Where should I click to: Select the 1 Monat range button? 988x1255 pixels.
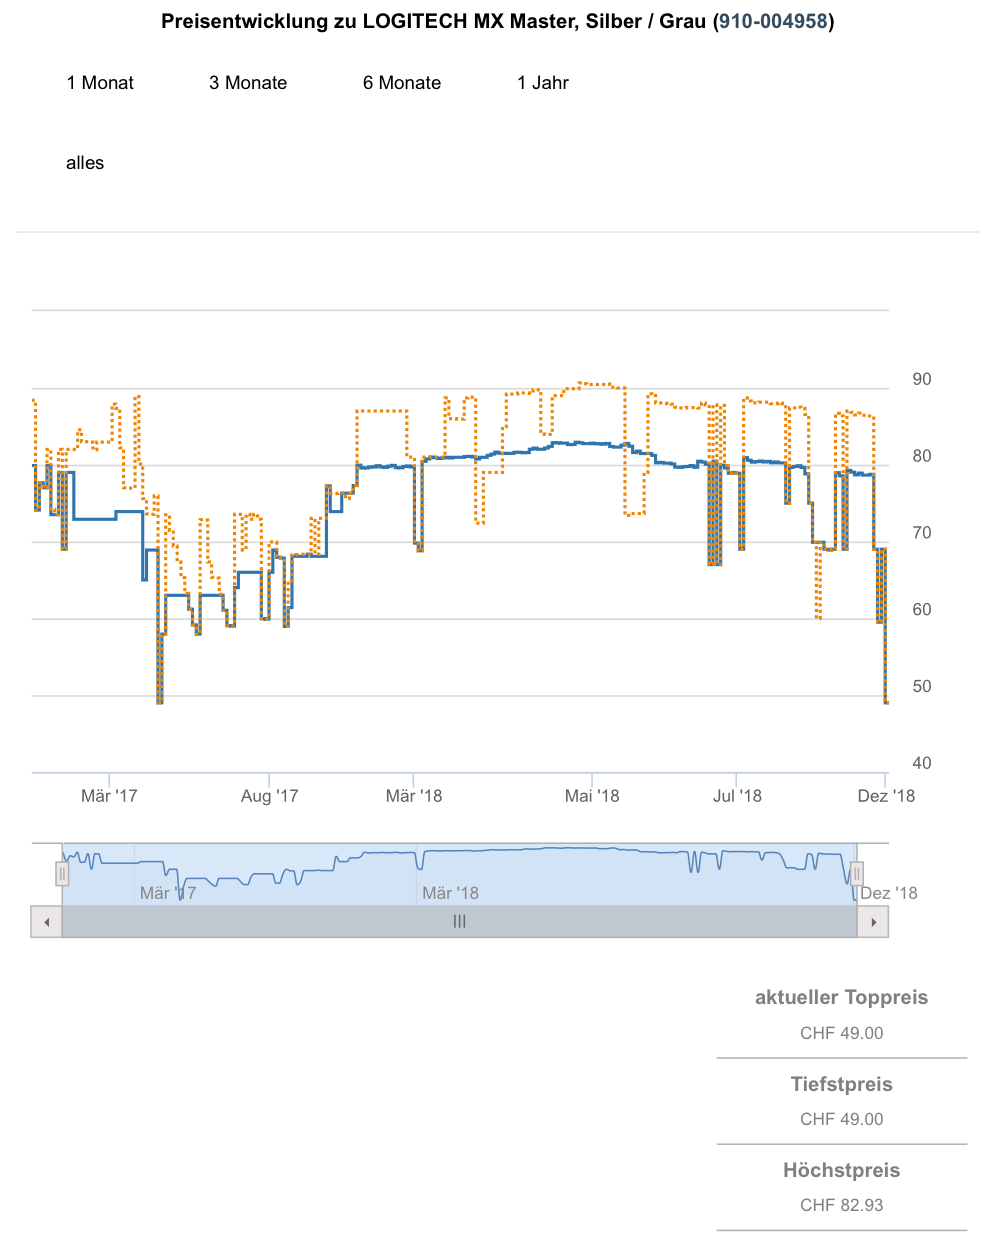point(100,83)
